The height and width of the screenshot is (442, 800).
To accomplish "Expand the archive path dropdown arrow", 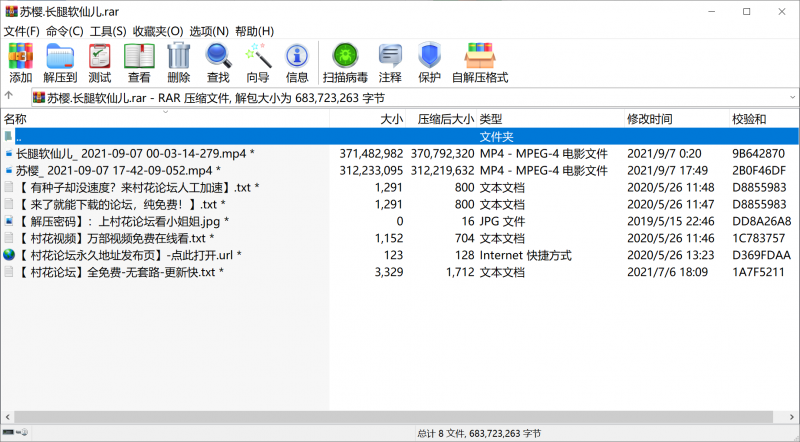I will tap(790, 97).
